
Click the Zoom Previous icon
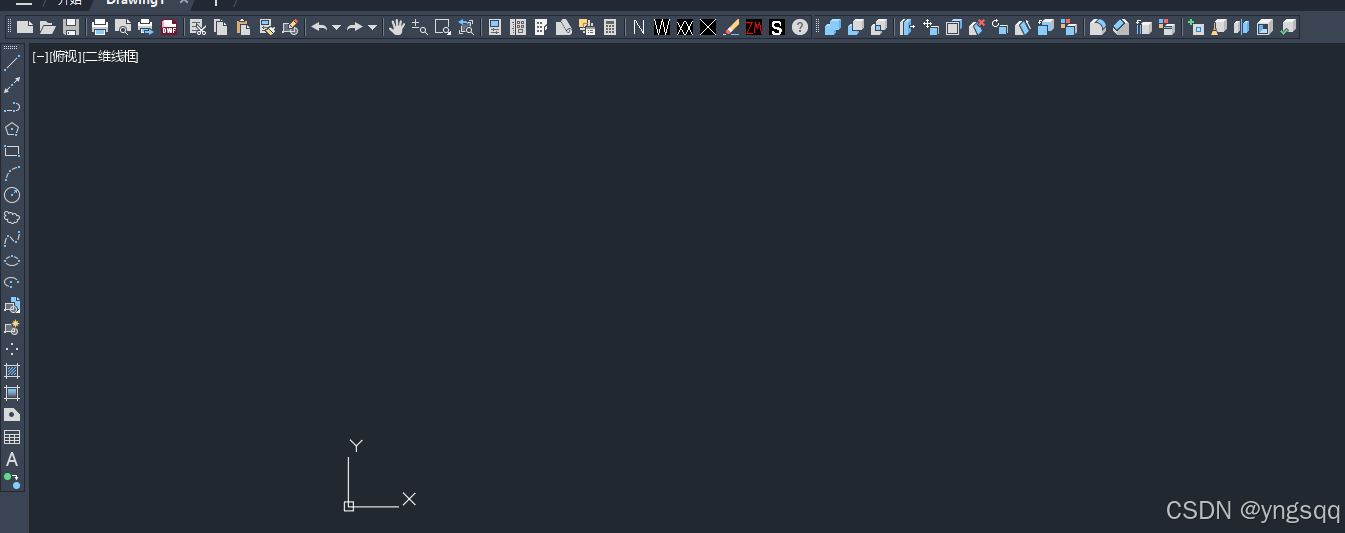466,27
